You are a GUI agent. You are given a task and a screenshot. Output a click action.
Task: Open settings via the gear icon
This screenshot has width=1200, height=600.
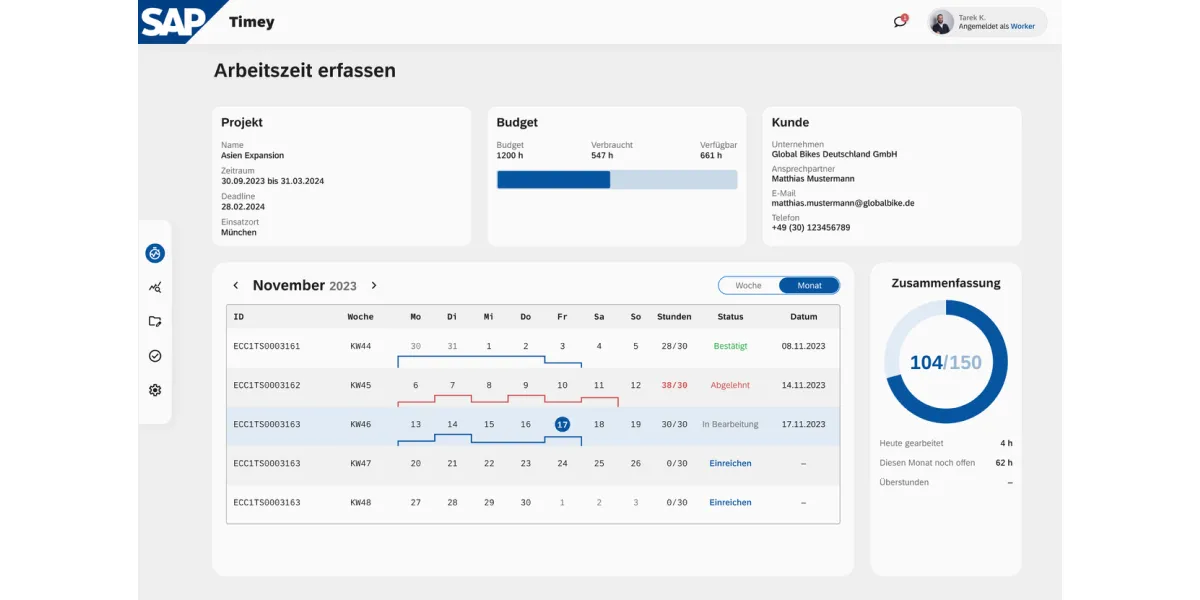point(155,390)
